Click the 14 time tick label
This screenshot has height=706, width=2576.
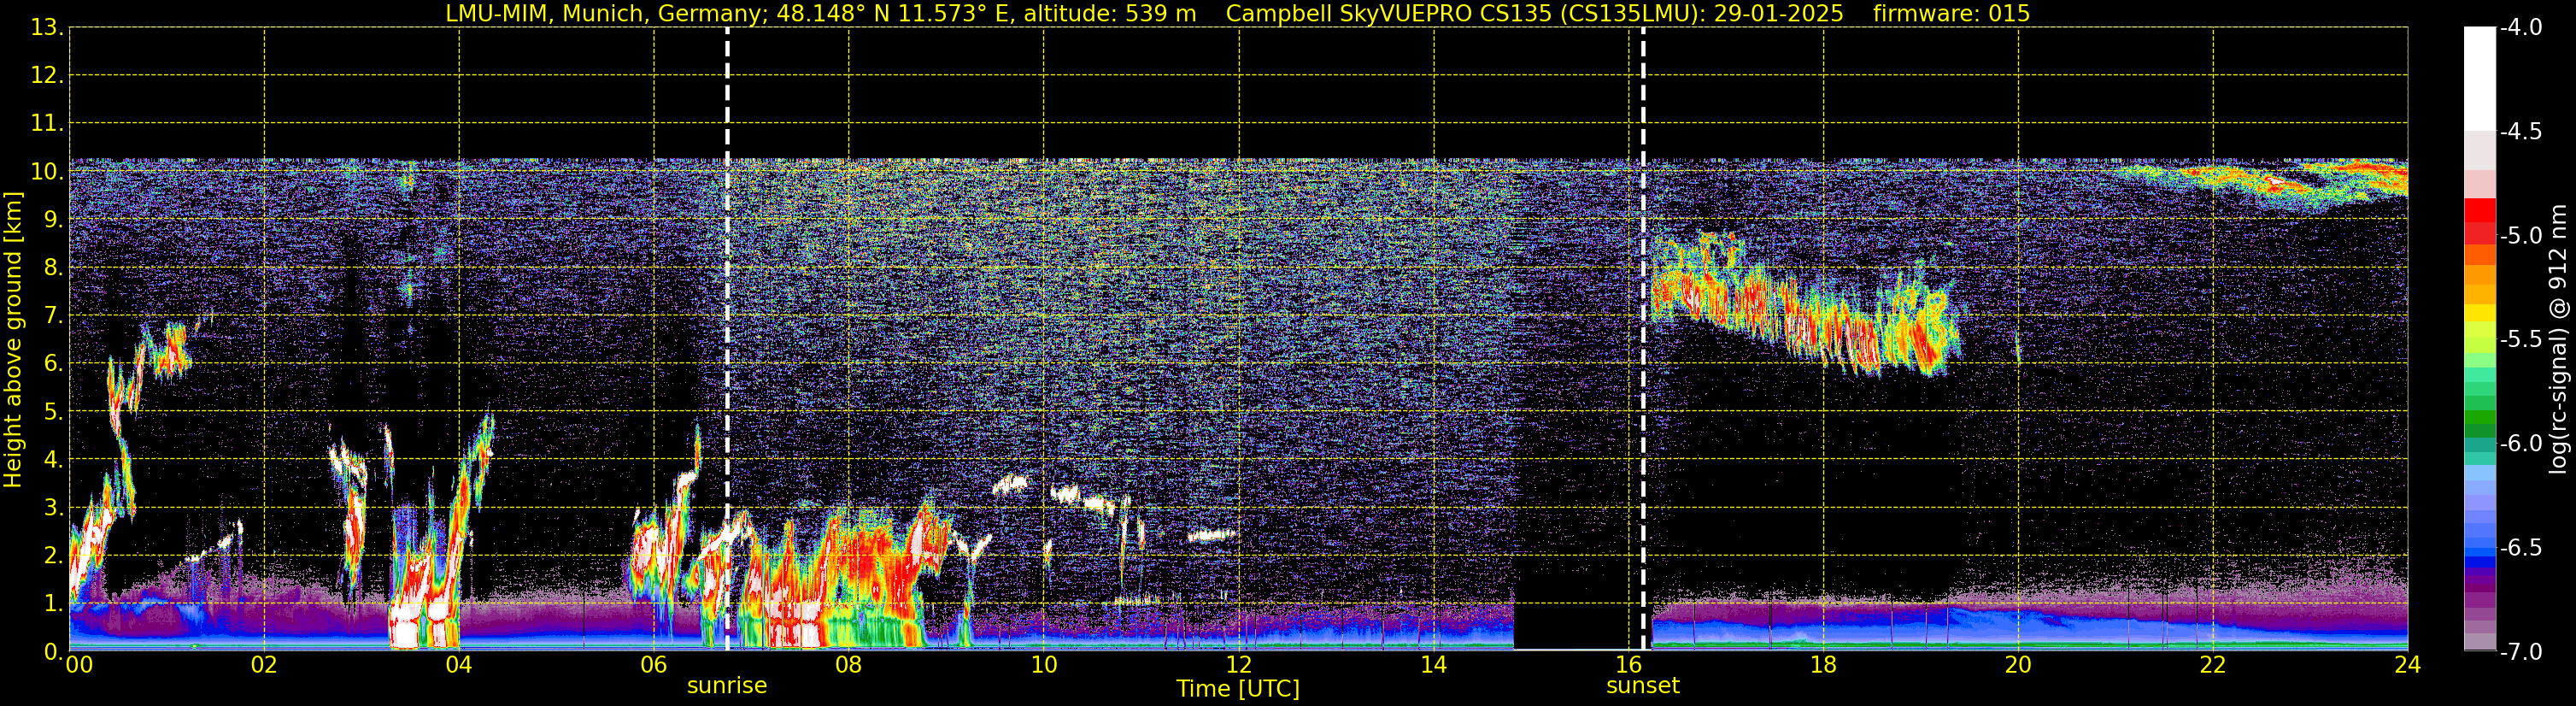click(1434, 665)
